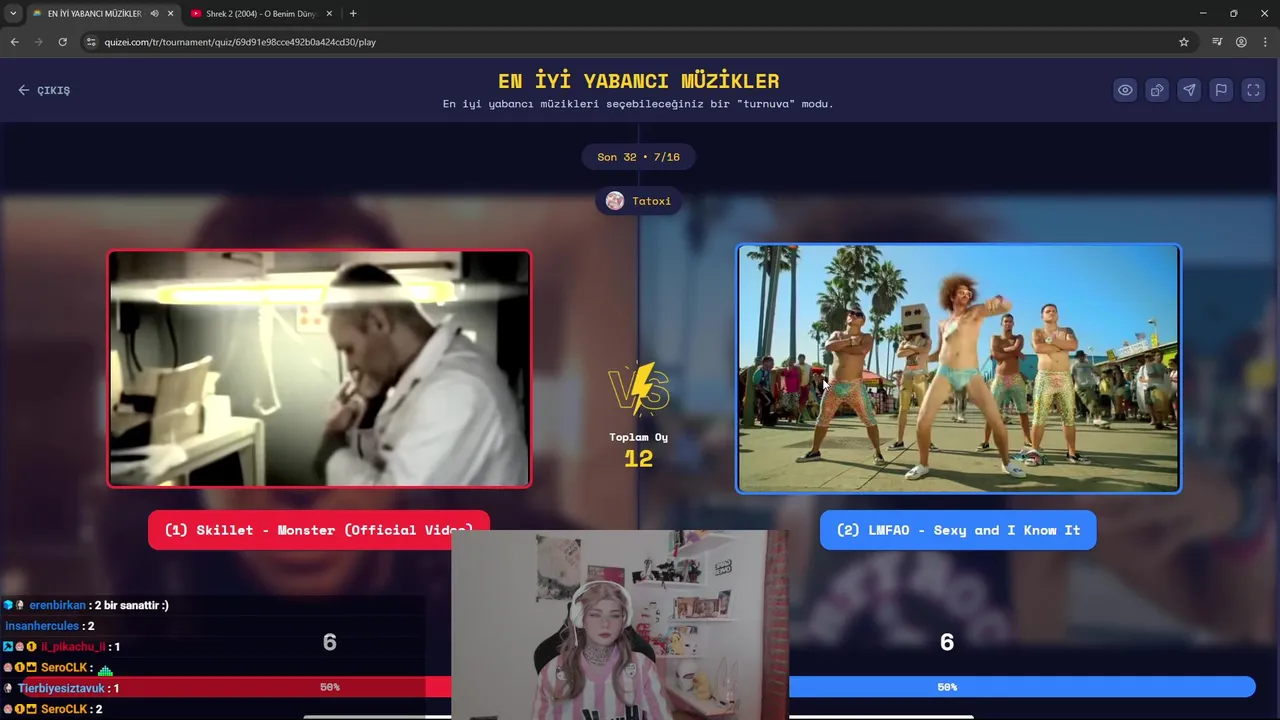The image size is (1280, 720).
Task: Click insanhercules chat username
Action: click(x=42, y=626)
